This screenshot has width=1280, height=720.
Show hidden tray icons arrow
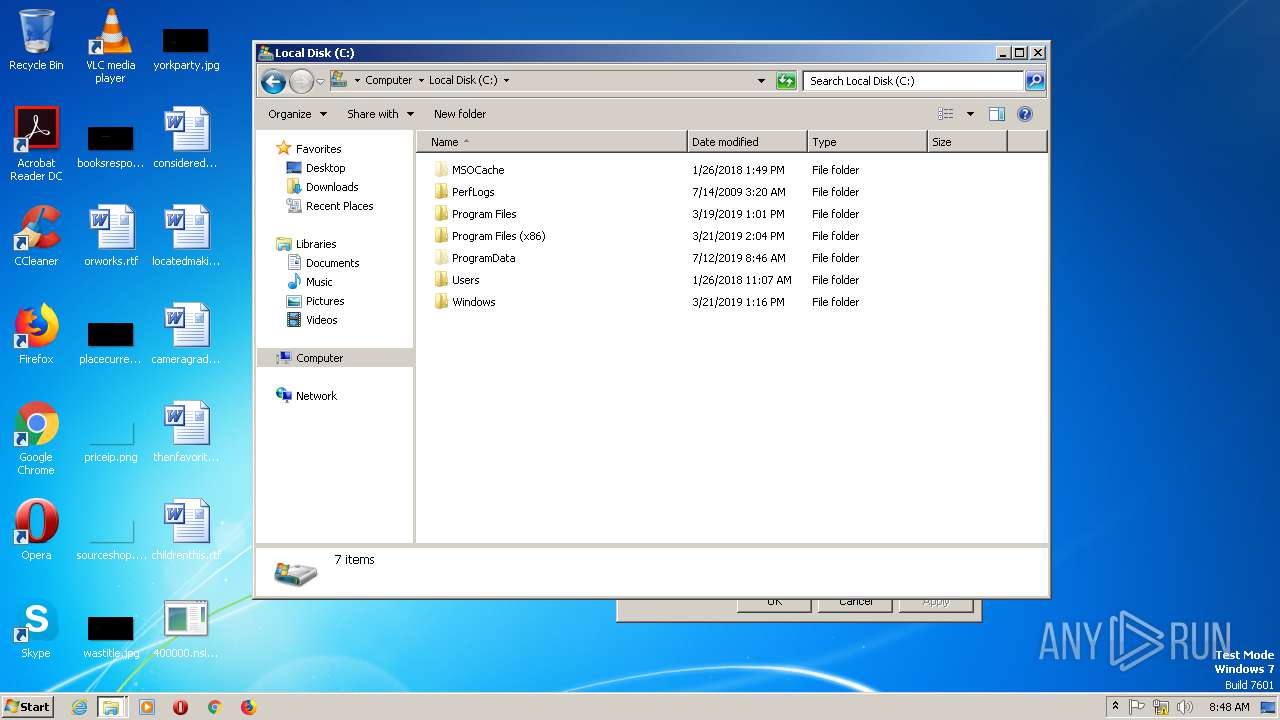[x=1115, y=707]
